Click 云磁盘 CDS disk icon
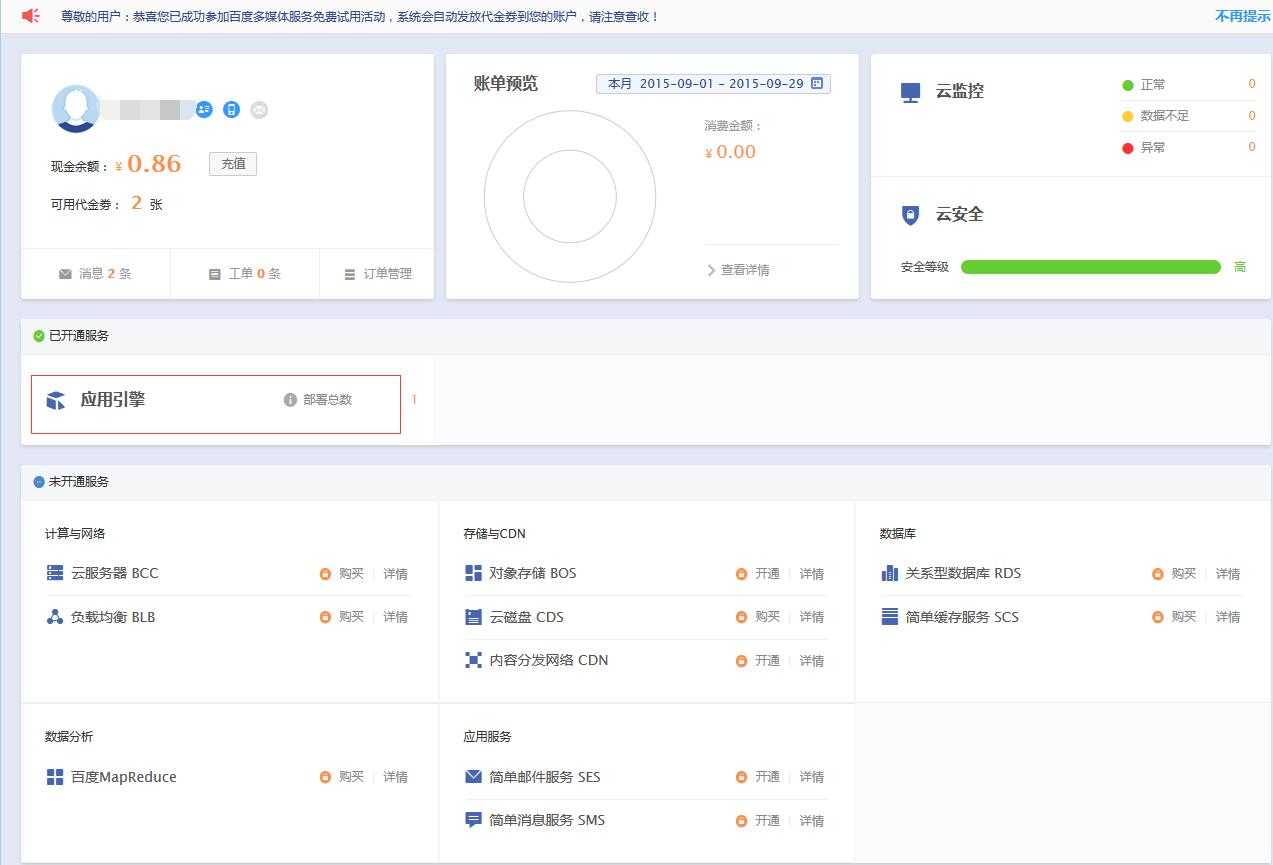 473,617
